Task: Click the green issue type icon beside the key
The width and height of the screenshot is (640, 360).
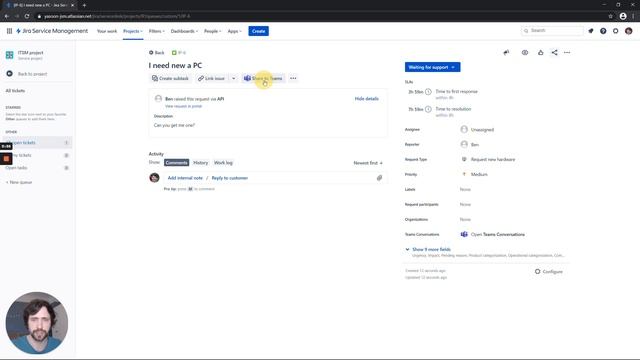Action: 174,53
